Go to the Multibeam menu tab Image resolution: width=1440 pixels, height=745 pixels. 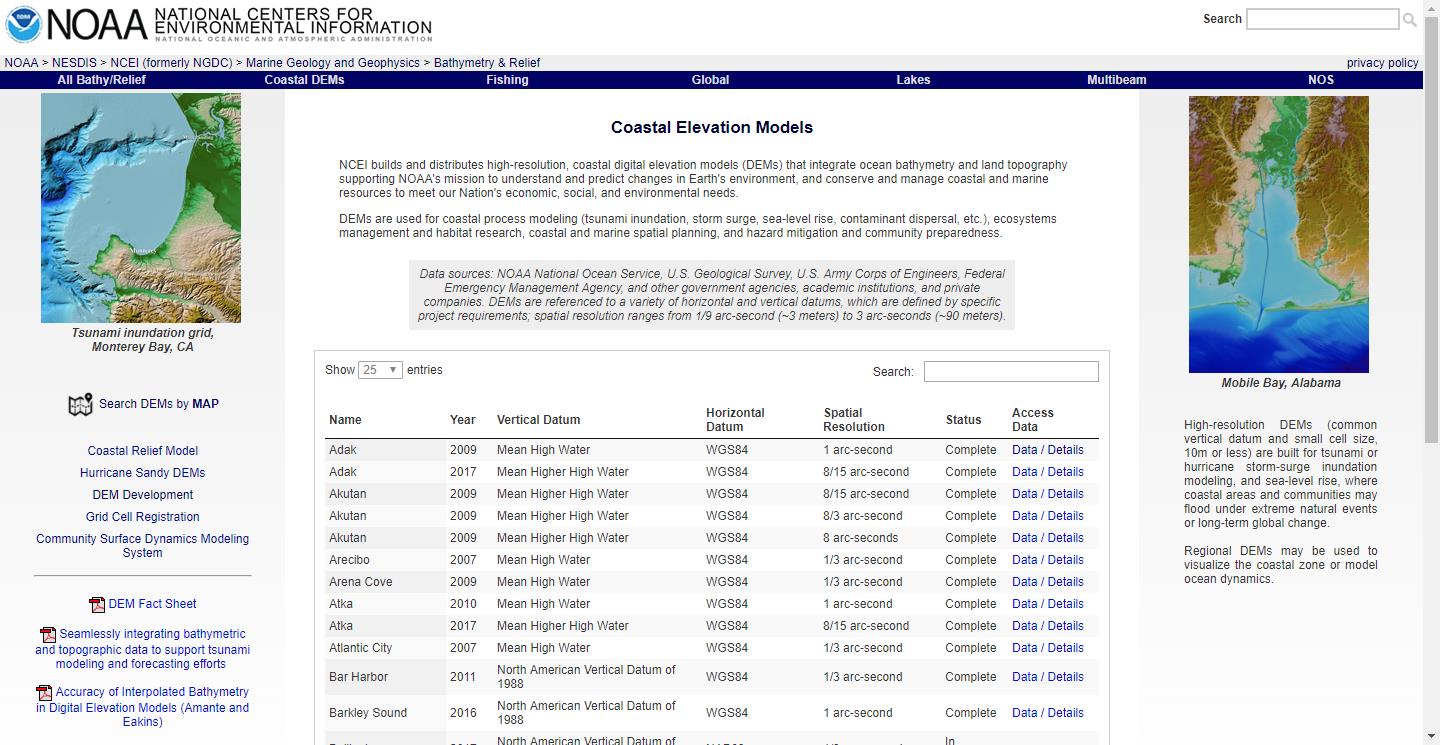pyautogui.click(x=1116, y=80)
